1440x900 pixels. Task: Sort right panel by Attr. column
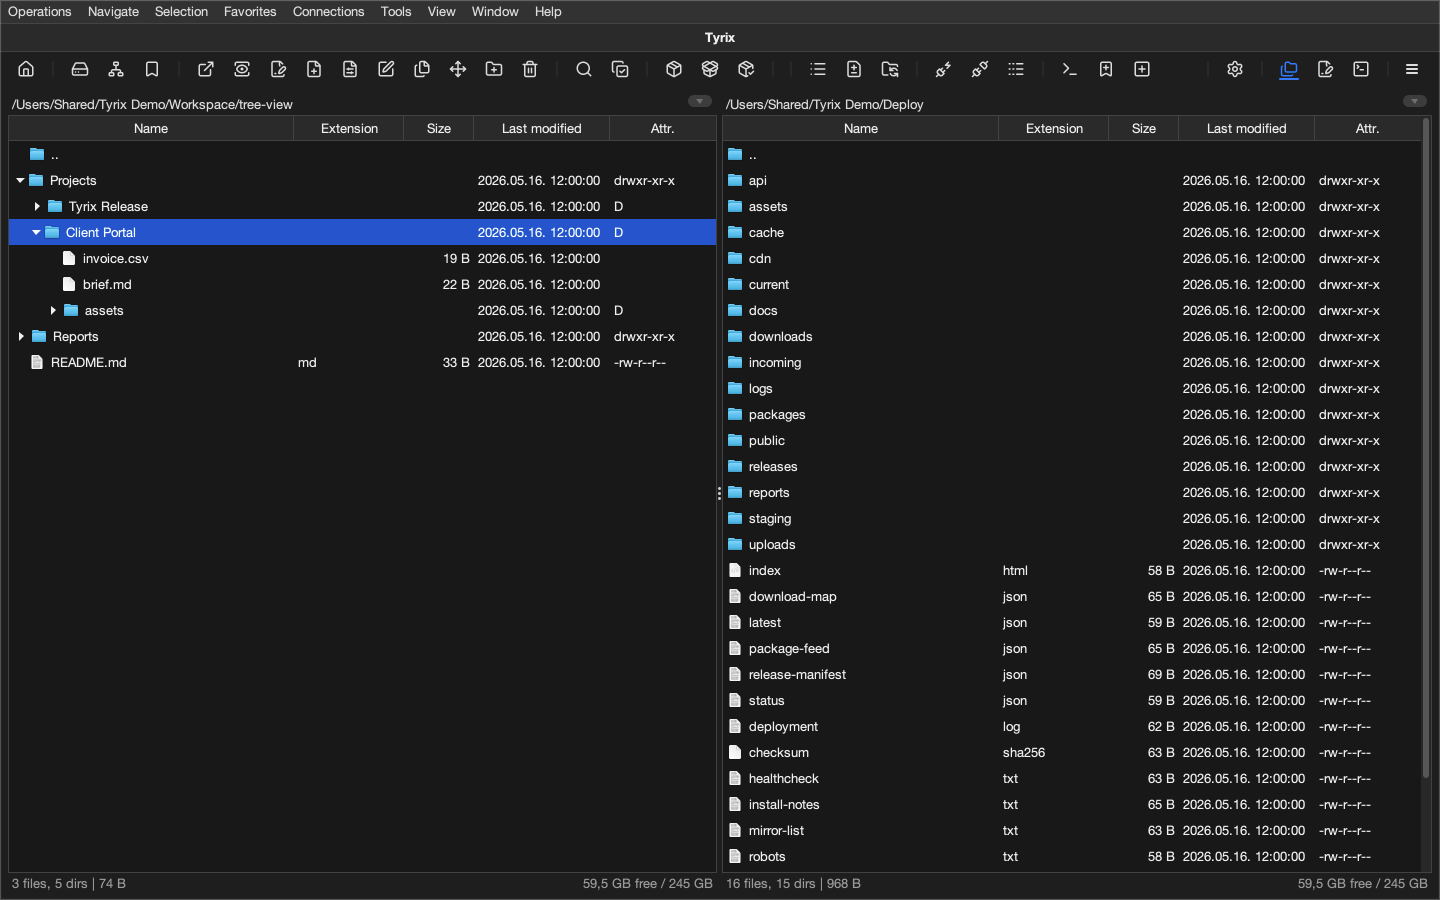[1367, 128]
